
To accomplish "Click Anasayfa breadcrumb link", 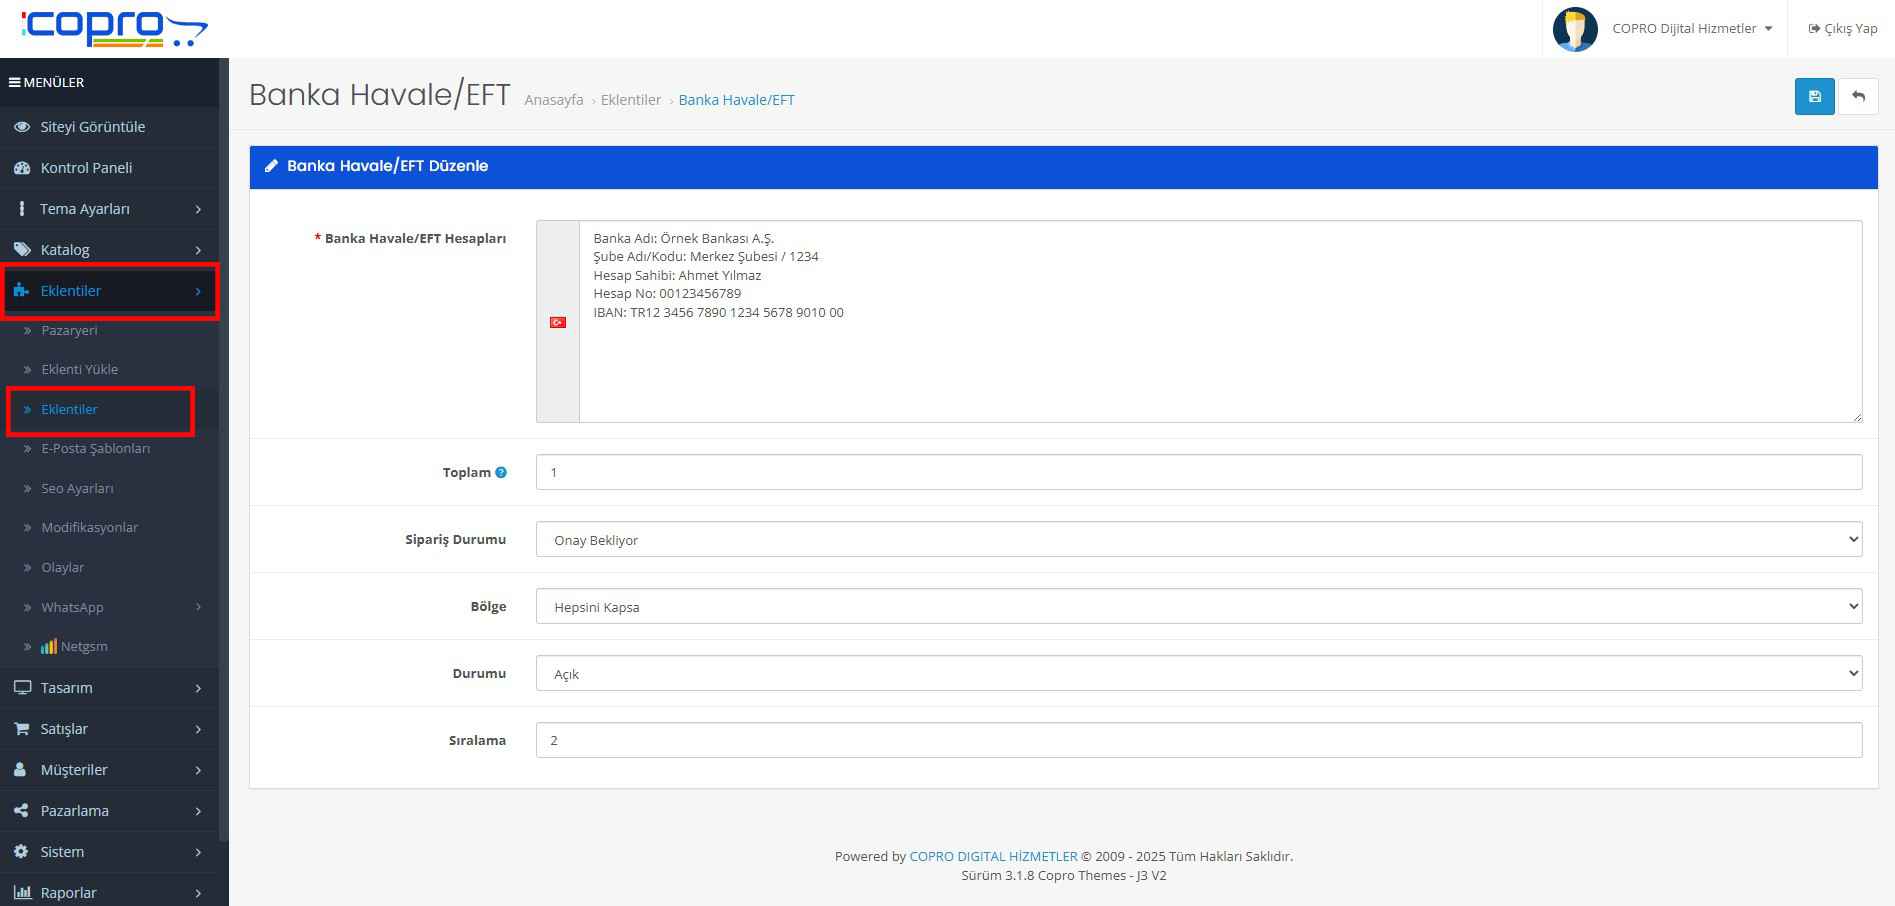I will coord(554,100).
